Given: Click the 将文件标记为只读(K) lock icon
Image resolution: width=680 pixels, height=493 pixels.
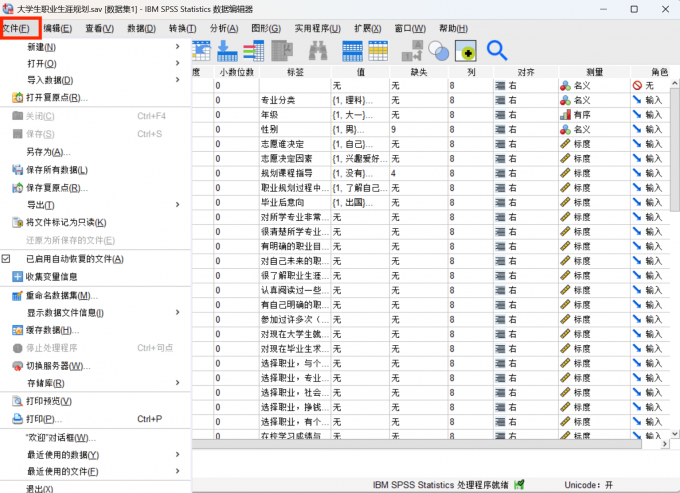Looking at the screenshot, I should (x=17, y=222).
